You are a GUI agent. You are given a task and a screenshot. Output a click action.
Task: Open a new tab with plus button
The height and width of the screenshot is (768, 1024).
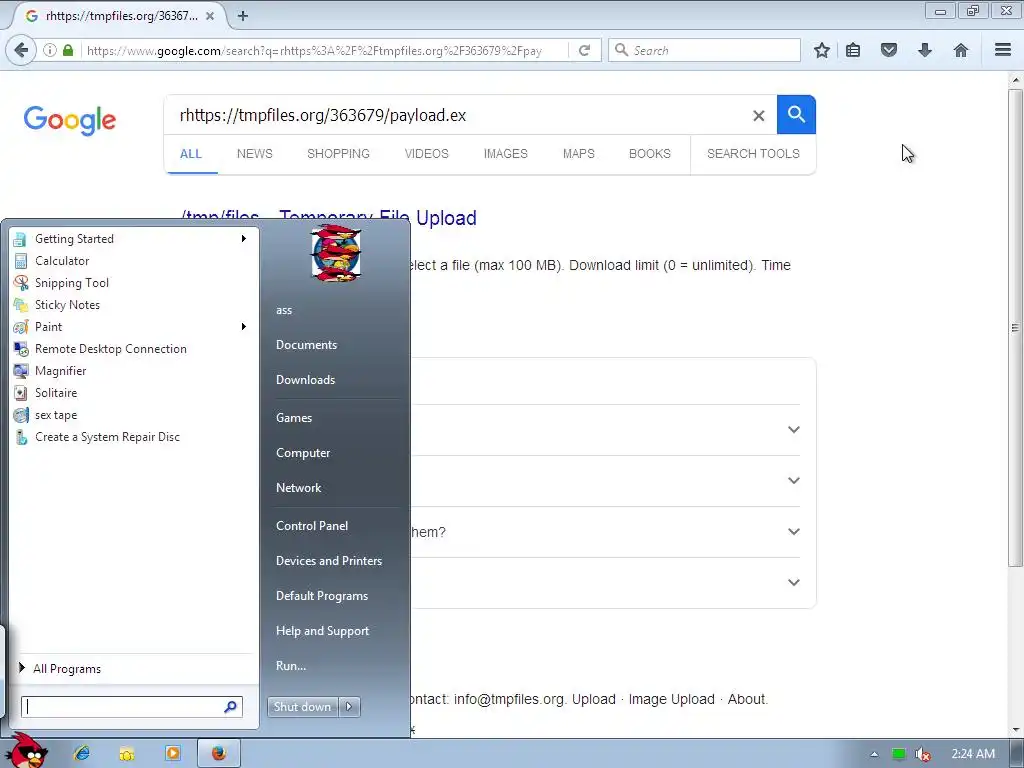(x=243, y=16)
